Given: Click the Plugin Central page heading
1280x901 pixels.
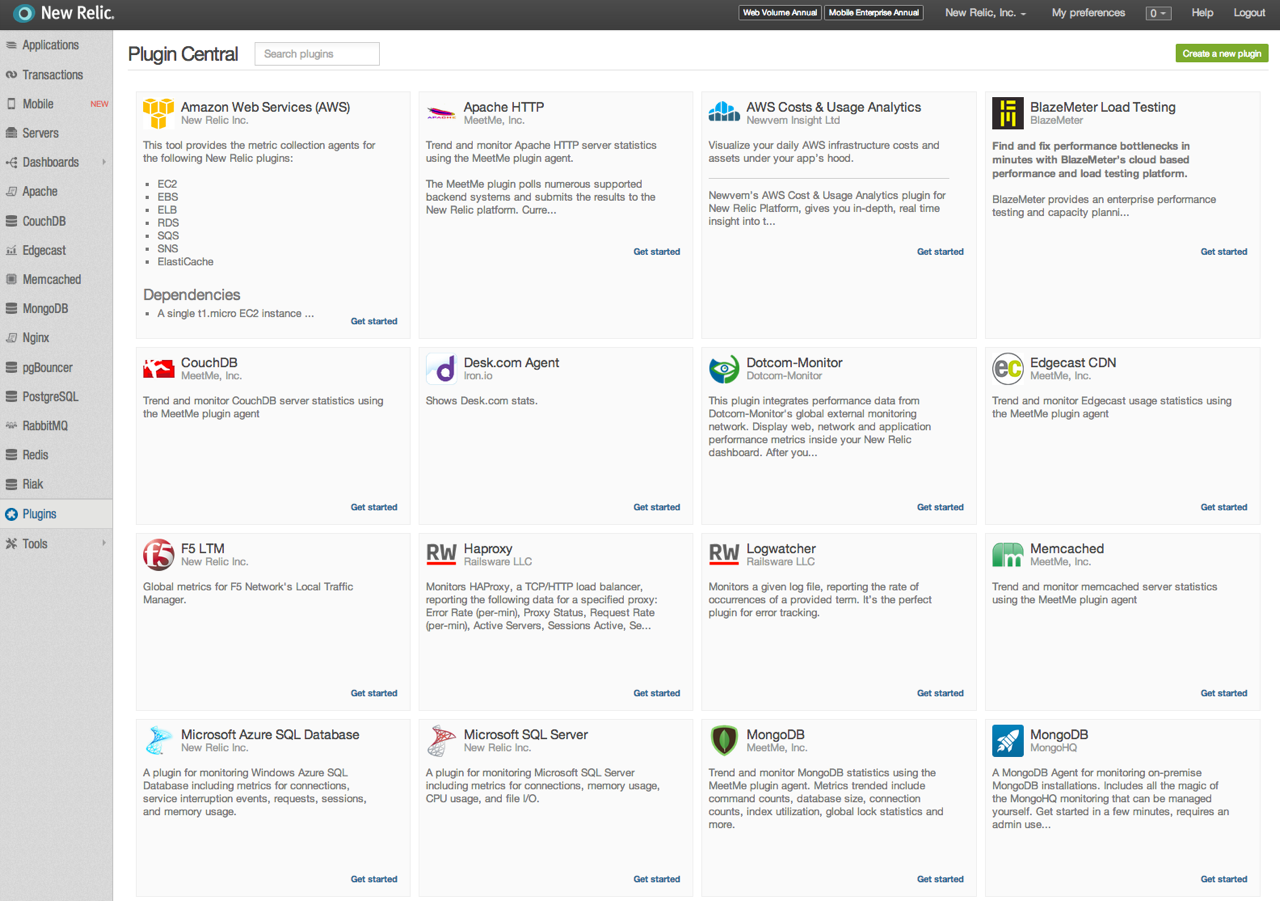Looking at the screenshot, I should [x=183, y=54].
